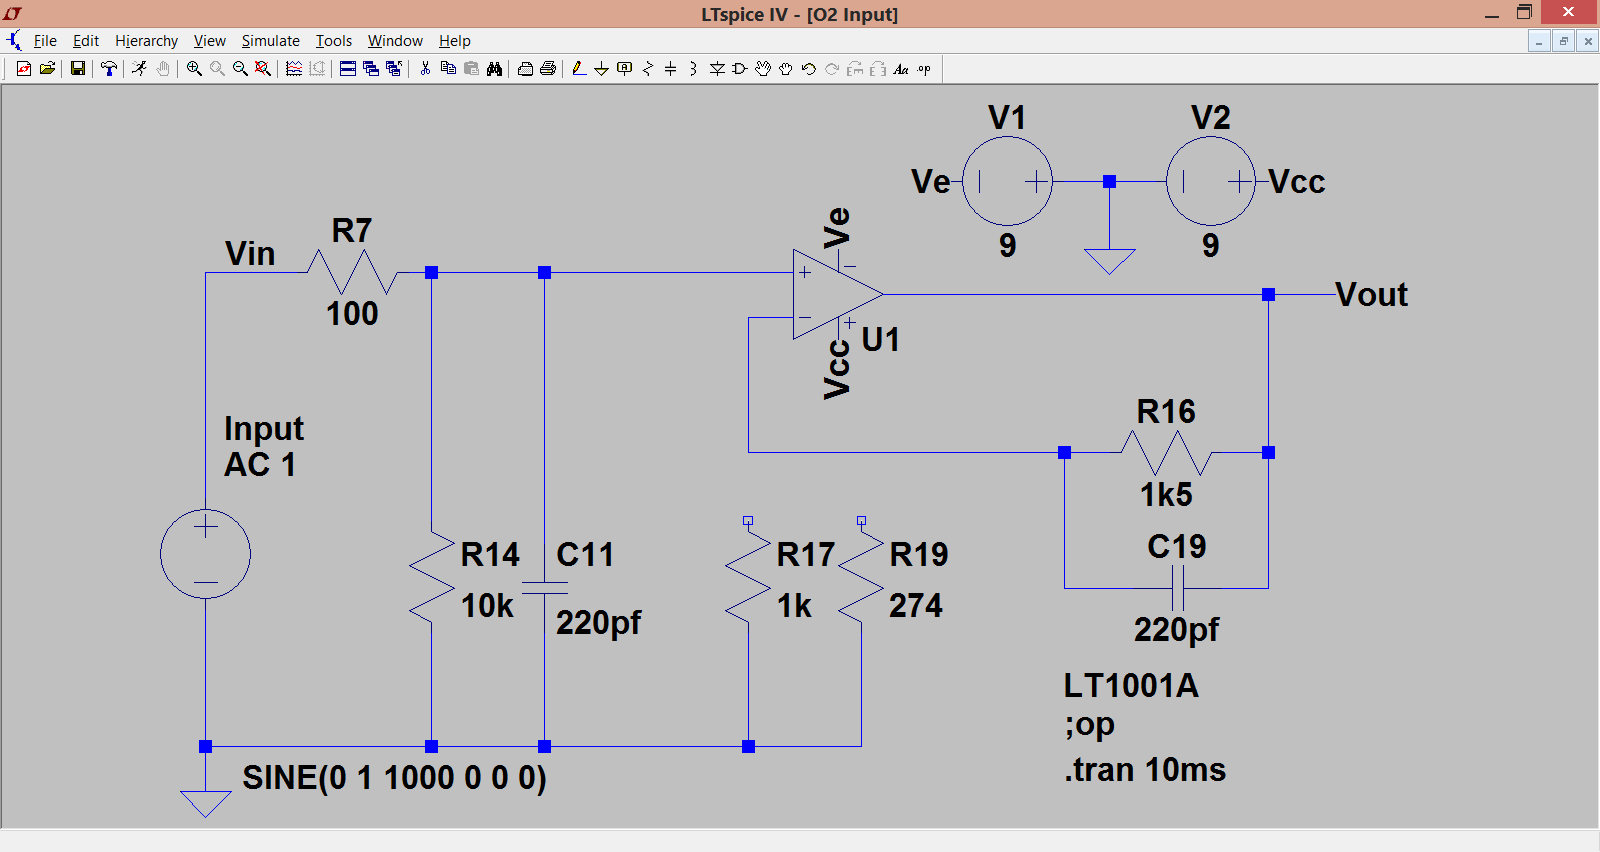This screenshot has width=1600, height=852.
Task: Select the Place Ground tool
Action: 601,68
